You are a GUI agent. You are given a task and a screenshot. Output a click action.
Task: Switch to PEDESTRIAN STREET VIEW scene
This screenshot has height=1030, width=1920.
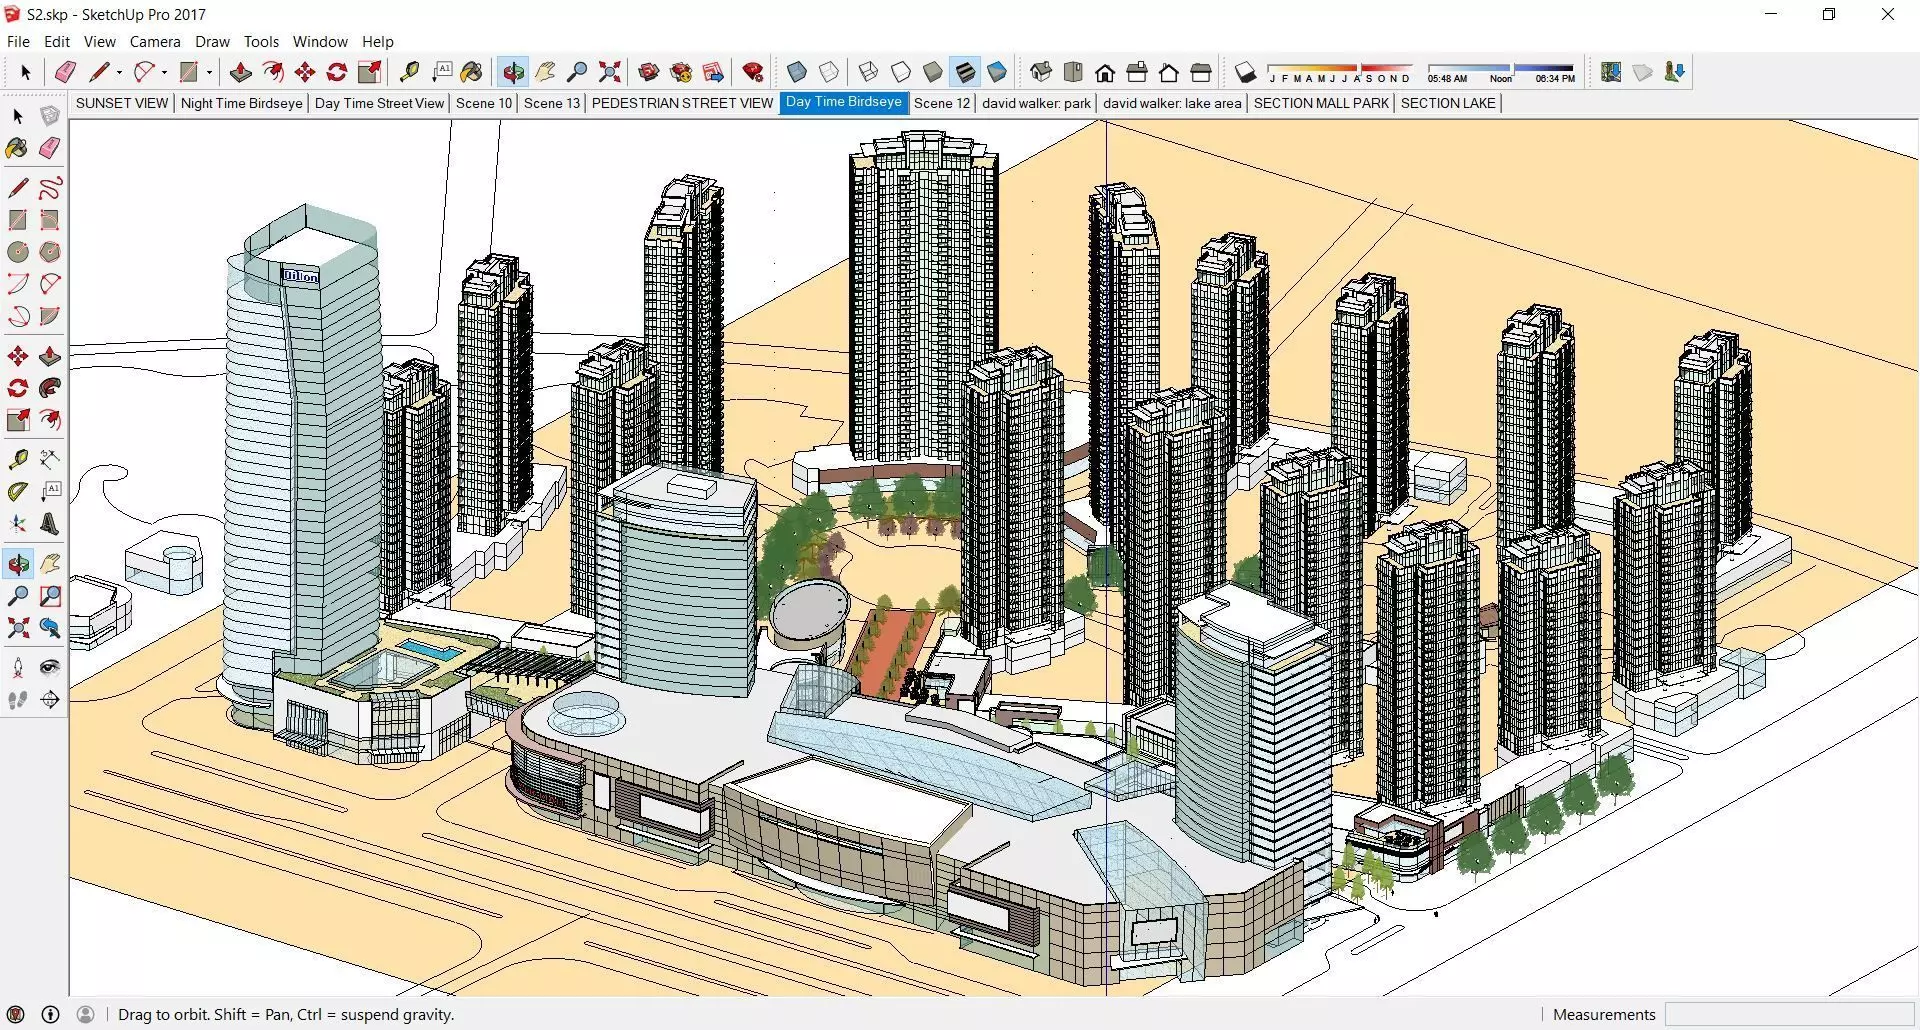[682, 103]
